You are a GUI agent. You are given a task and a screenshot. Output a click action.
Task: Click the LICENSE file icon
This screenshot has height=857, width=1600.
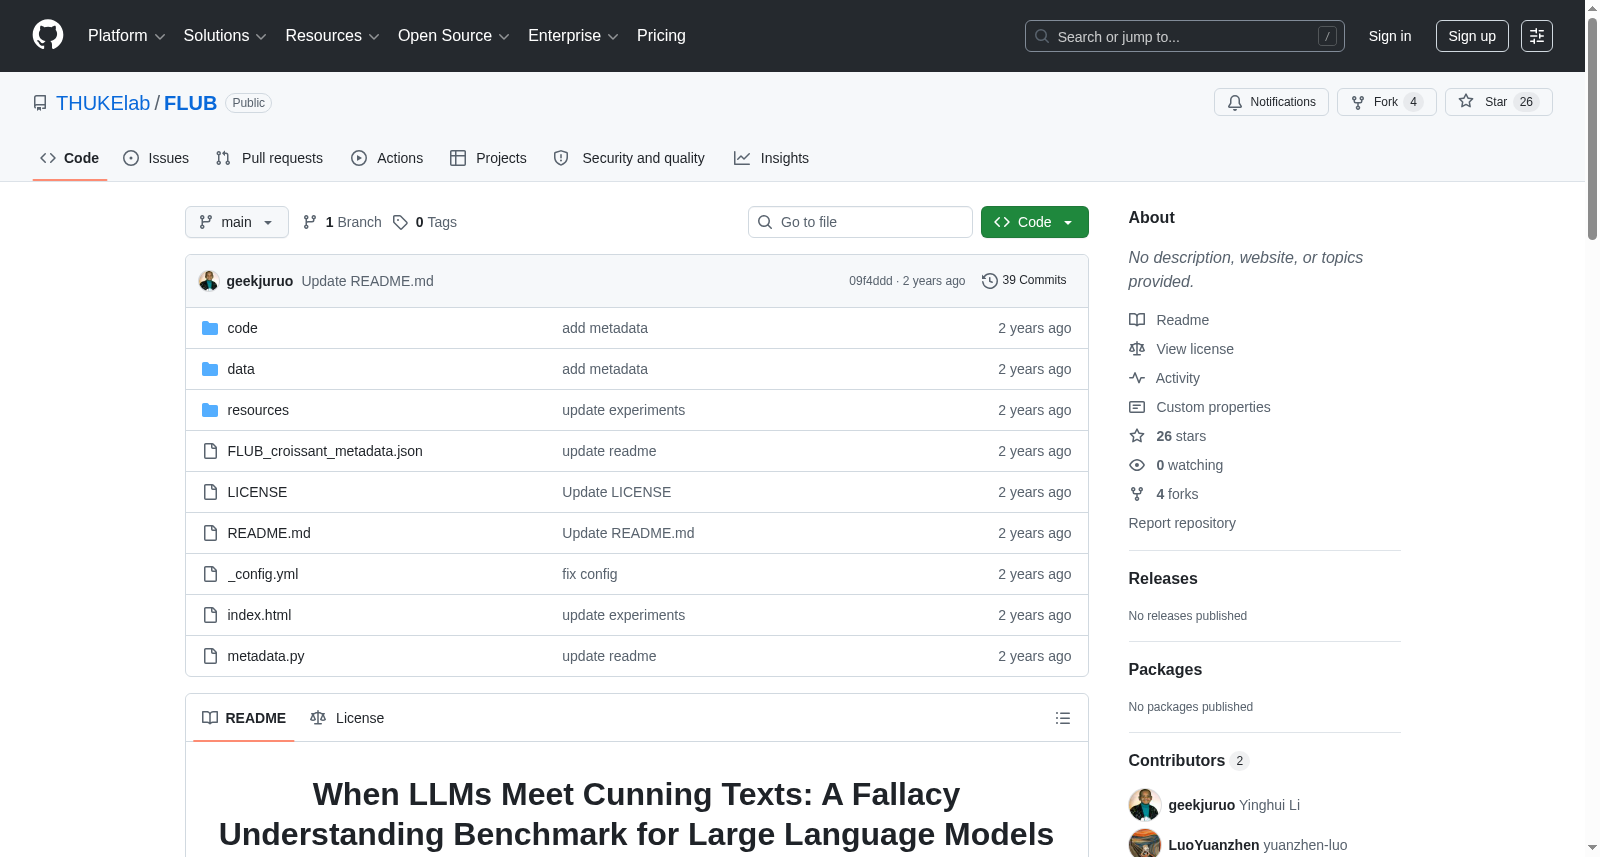pyautogui.click(x=210, y=492)
